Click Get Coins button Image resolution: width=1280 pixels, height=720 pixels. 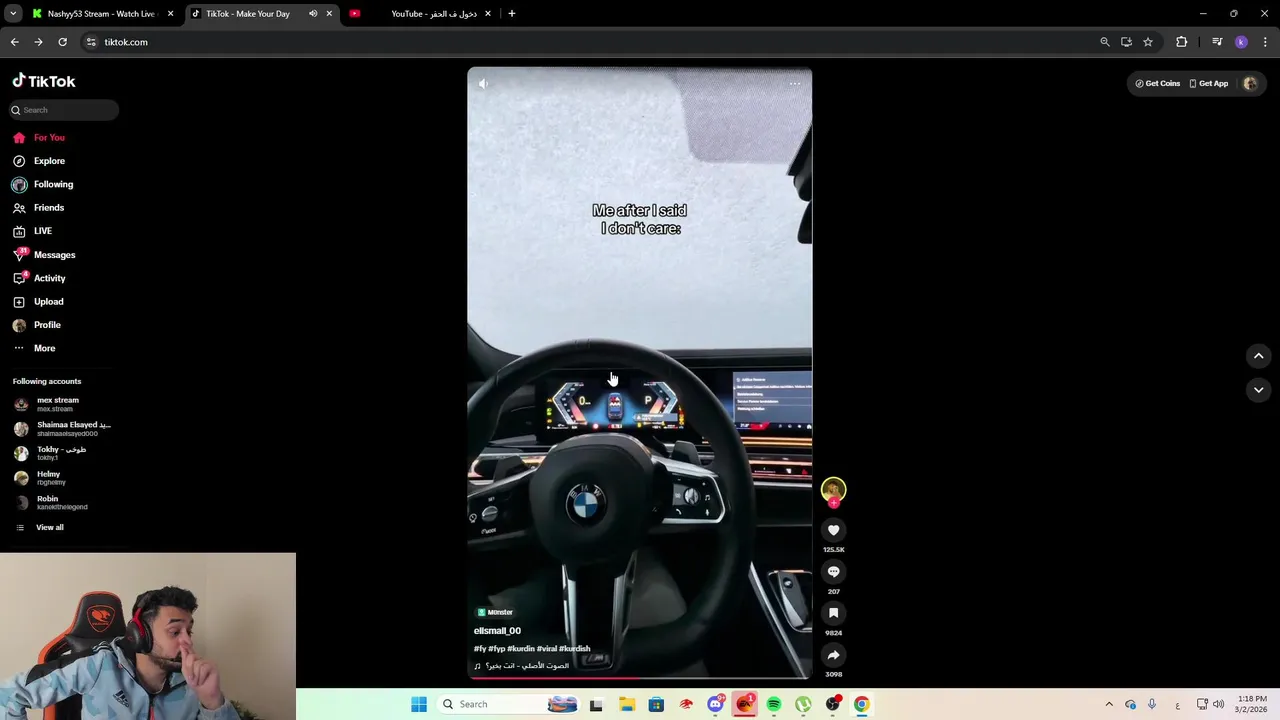coord(1158,84)
